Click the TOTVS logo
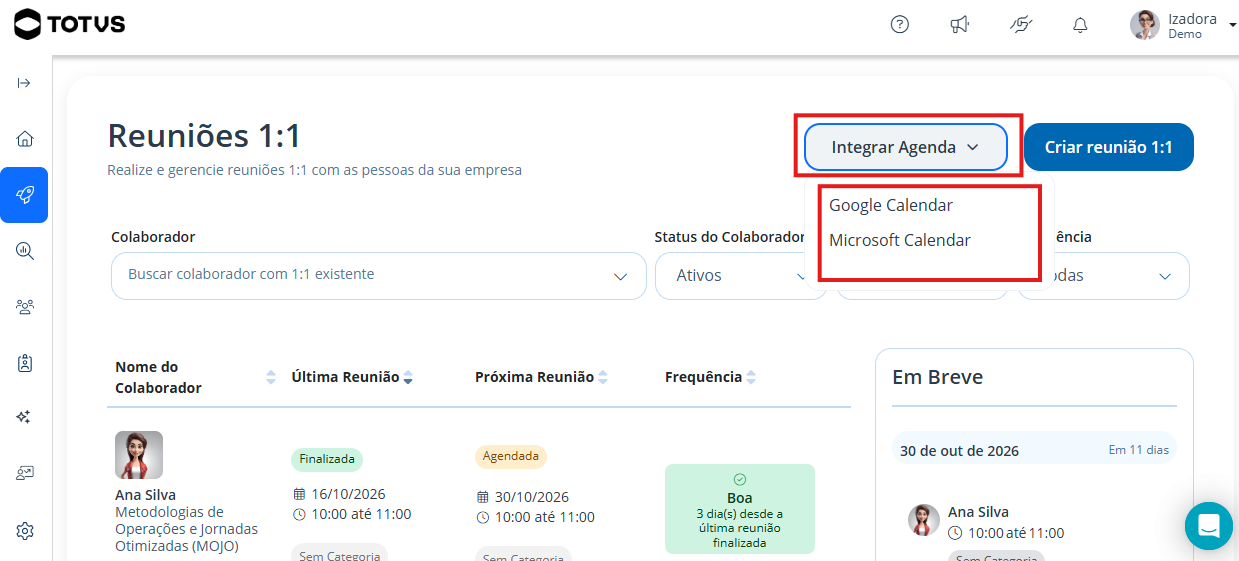Screen dimensions: 1239x561 point(70,24)
